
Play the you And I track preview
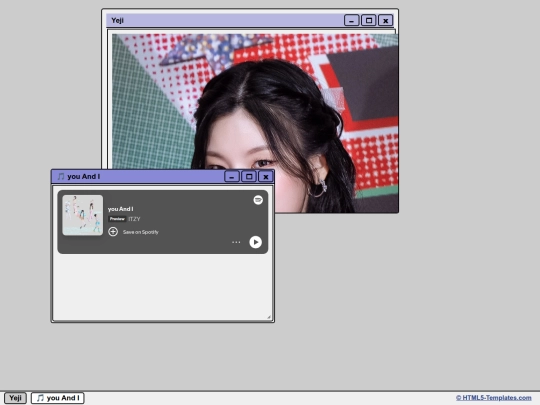pos(256,242)
